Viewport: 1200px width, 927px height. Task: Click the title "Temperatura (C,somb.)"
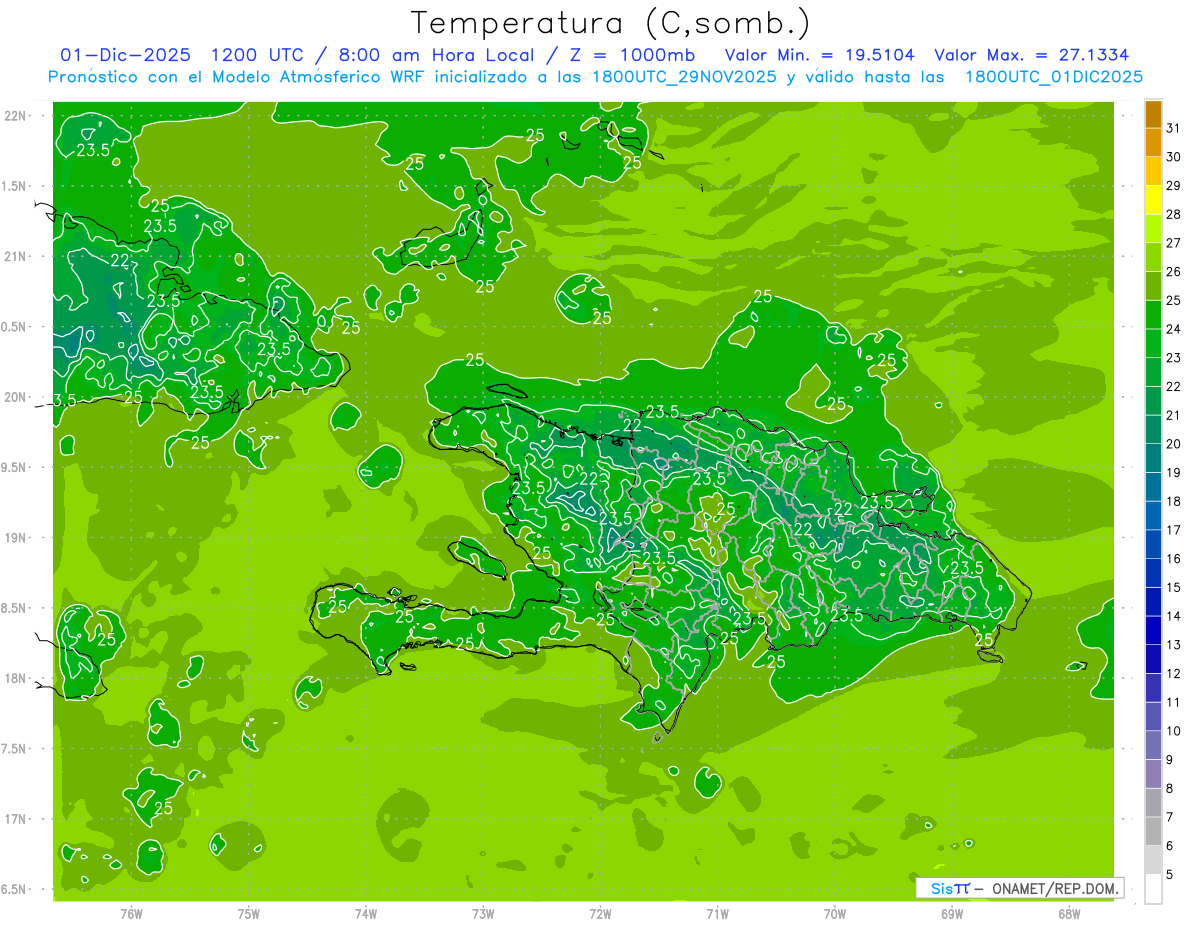click(x=610, y=23)
